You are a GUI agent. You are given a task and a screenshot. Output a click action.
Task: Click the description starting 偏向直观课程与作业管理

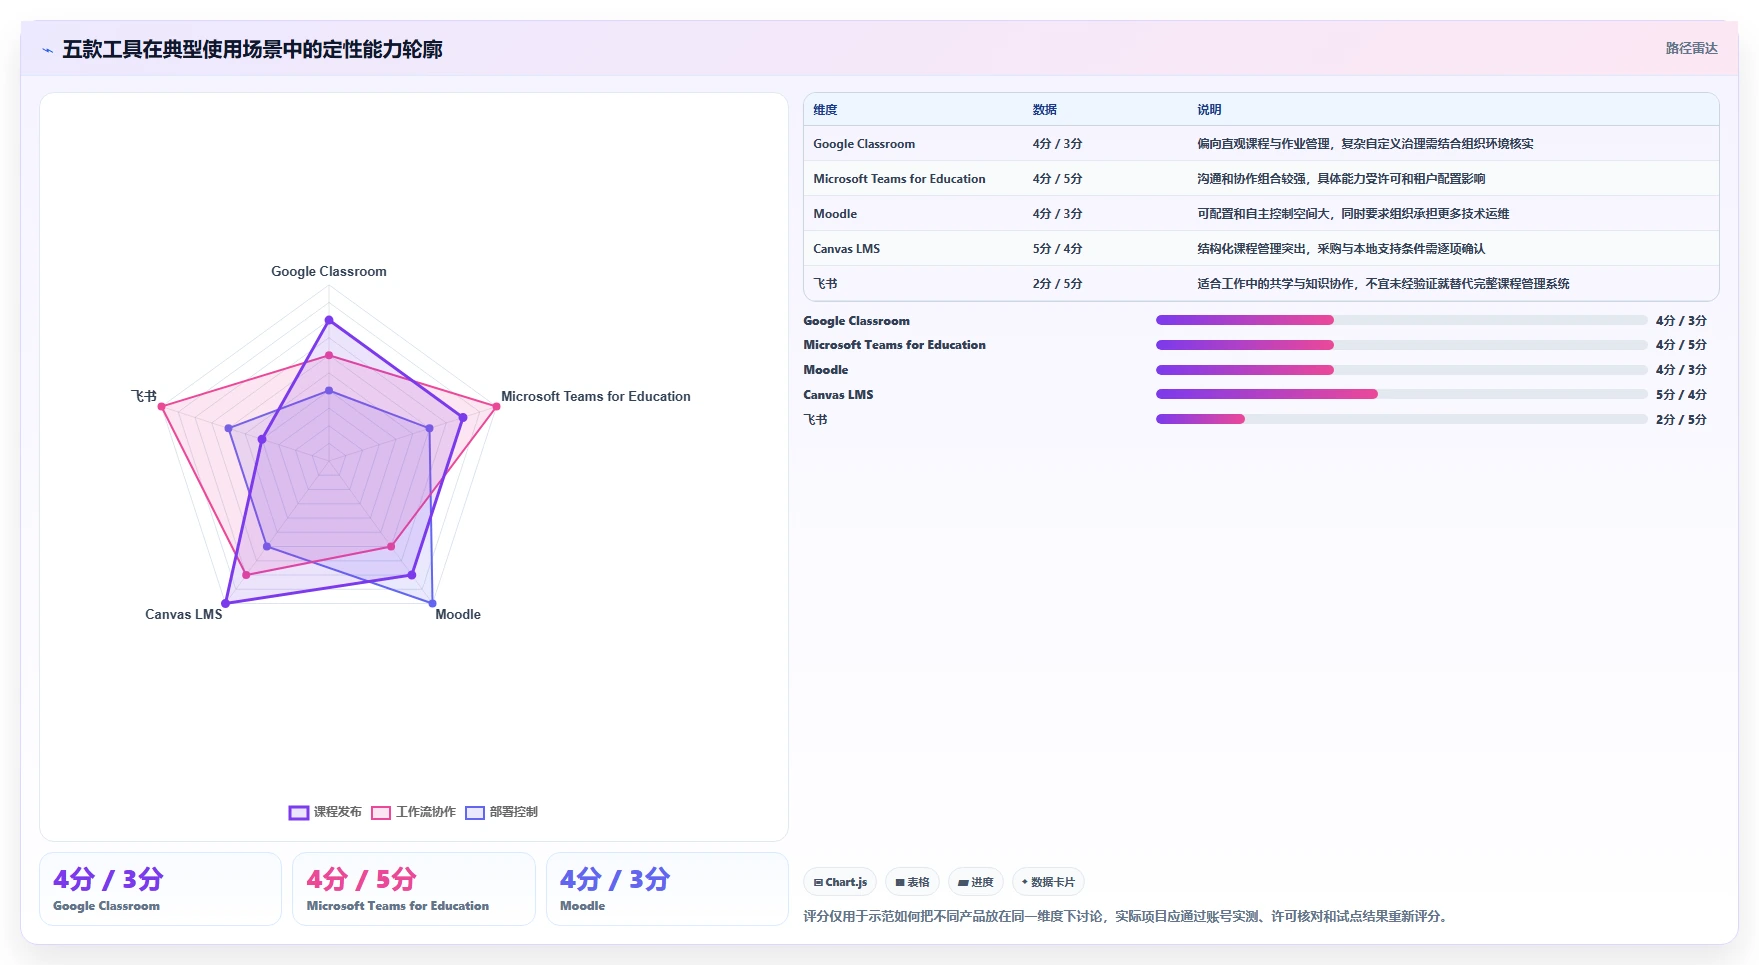point(1365,144)
